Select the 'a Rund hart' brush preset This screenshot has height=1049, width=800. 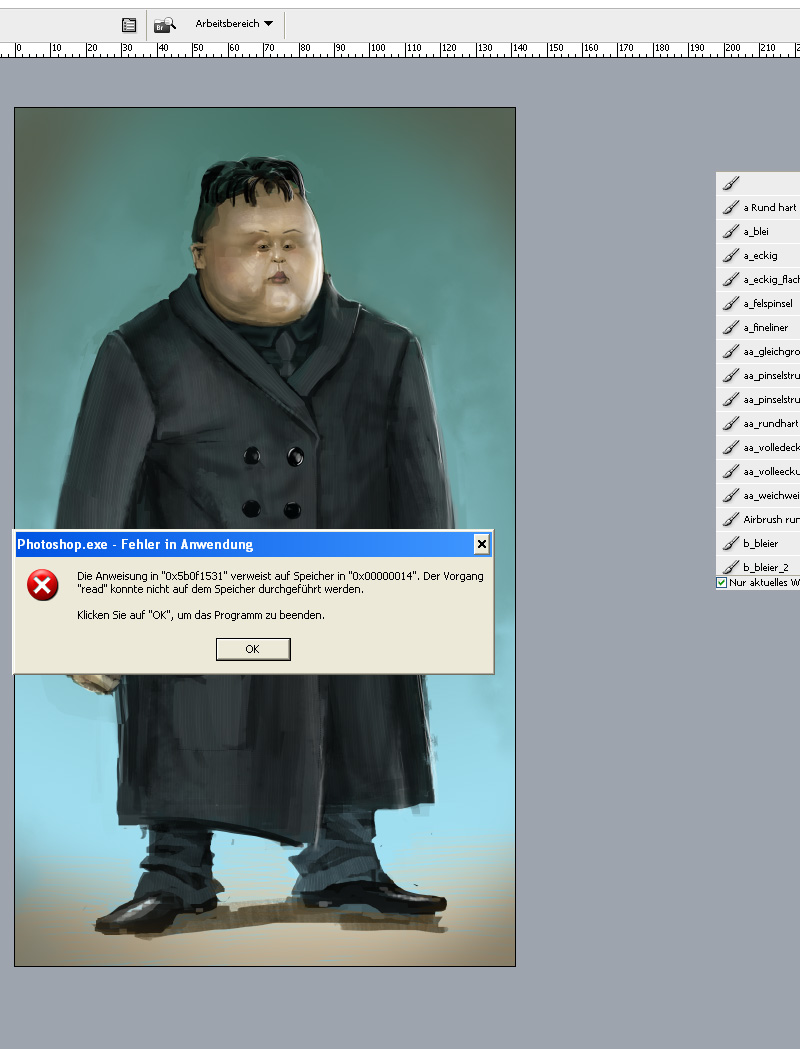[x=769, y=208]
